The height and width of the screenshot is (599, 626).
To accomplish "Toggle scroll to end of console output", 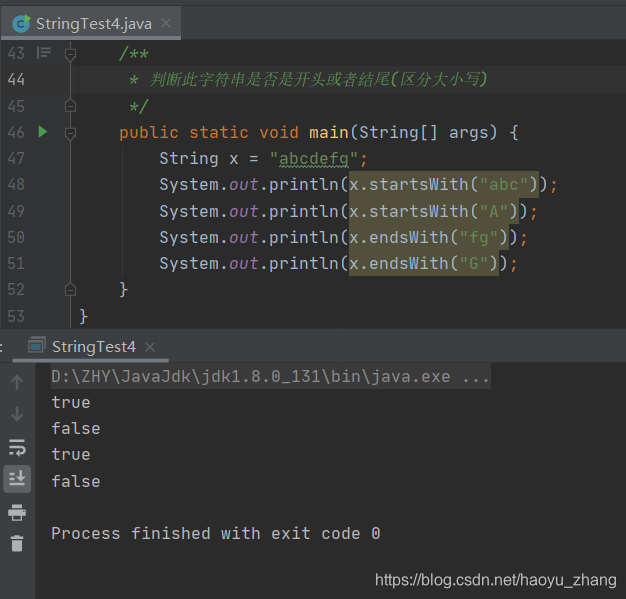I will 17,478.
